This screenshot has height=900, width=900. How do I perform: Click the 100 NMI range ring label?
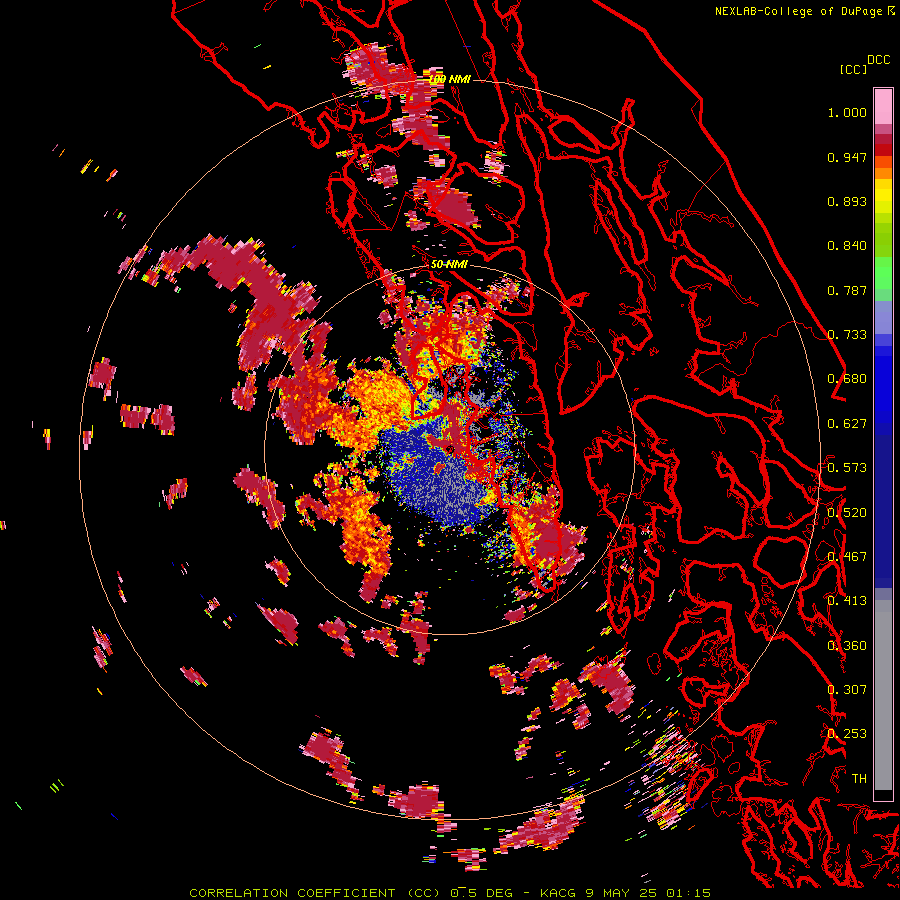tap(450, 79)
